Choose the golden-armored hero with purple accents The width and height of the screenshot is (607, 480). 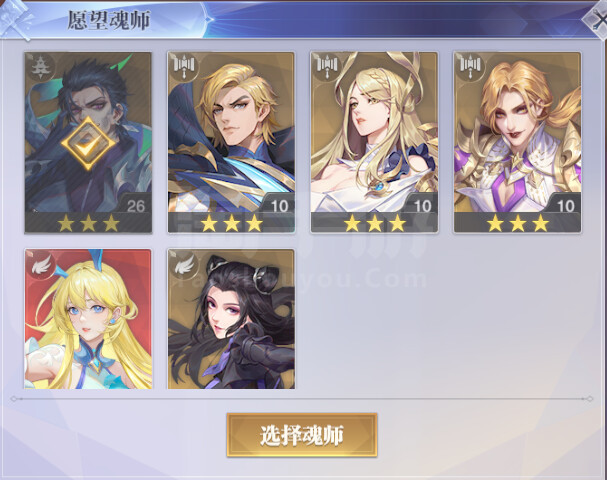[x=517, y=142]
